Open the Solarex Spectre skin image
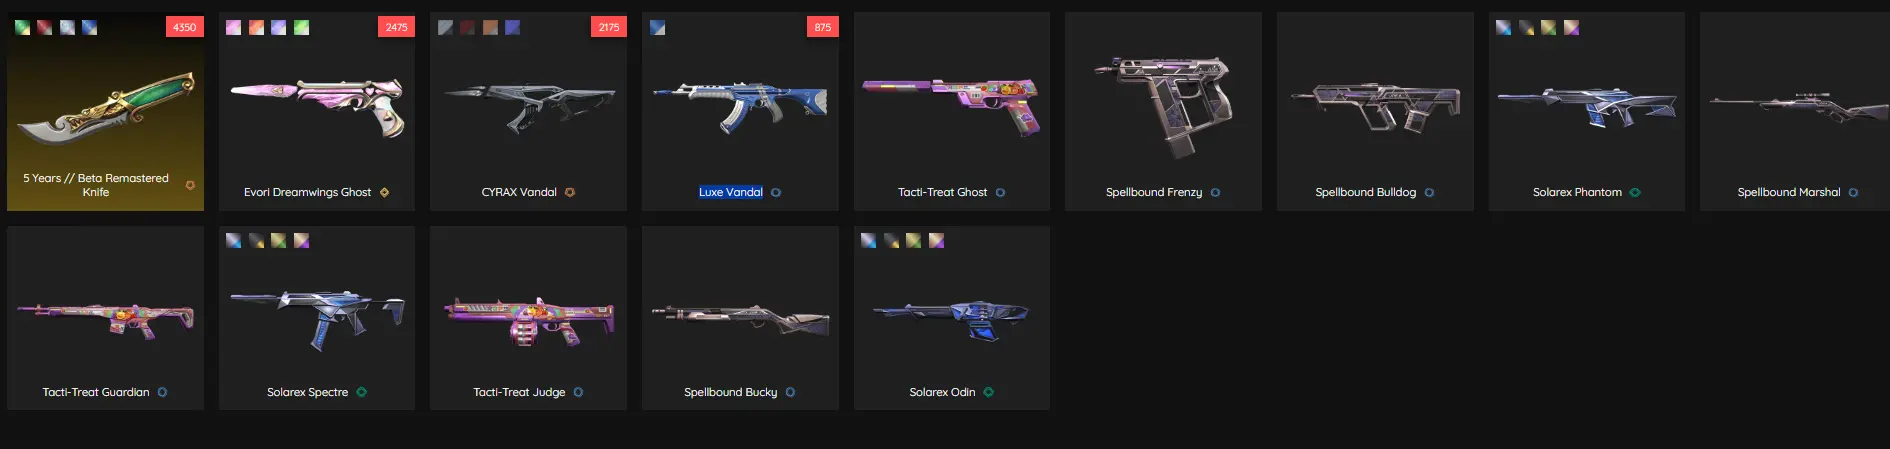This screenshot has width=1890, height=449. [317, 318]
